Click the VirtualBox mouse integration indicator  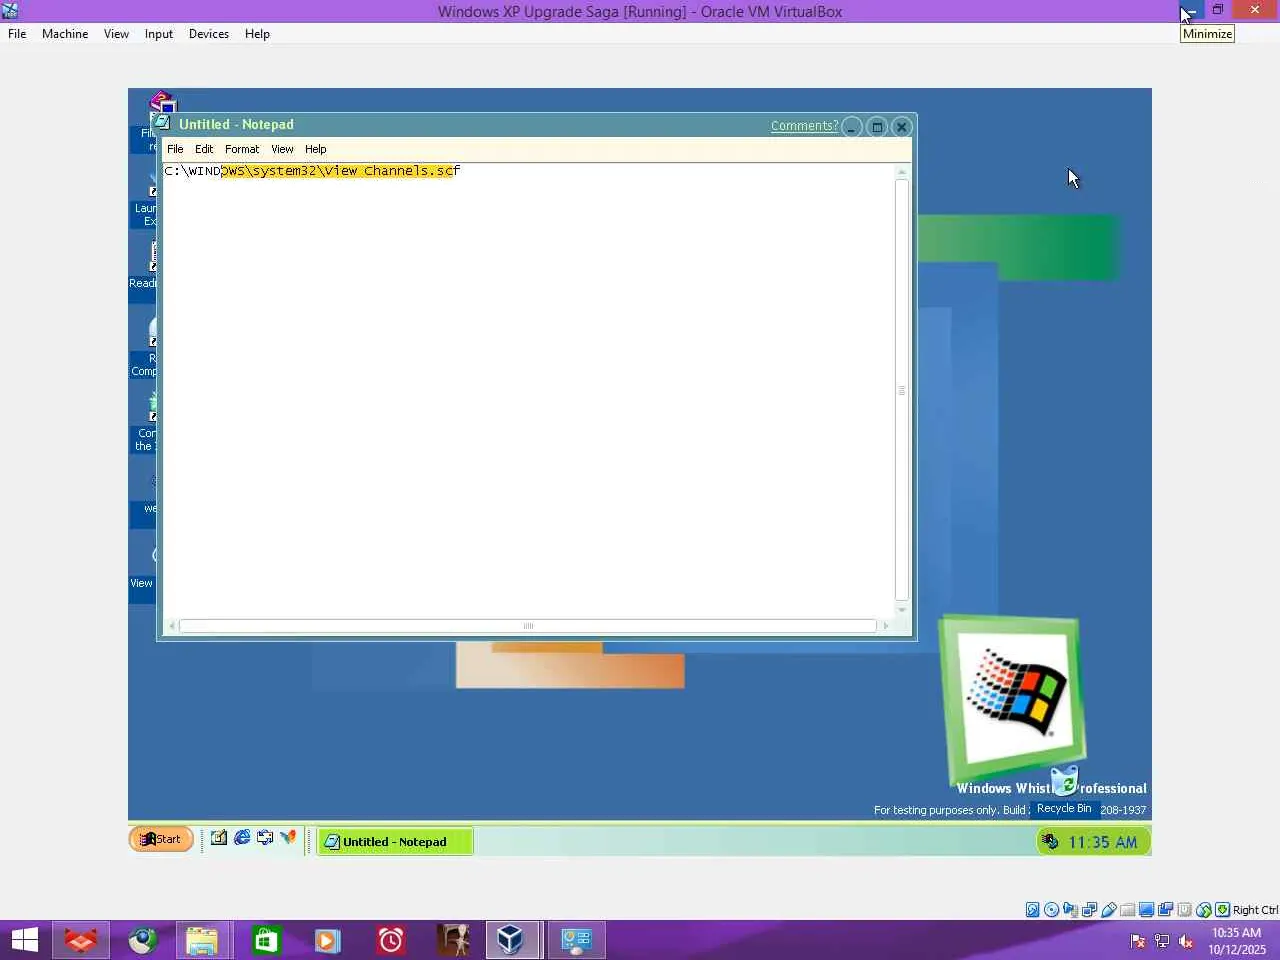[x=1204, y=910]
